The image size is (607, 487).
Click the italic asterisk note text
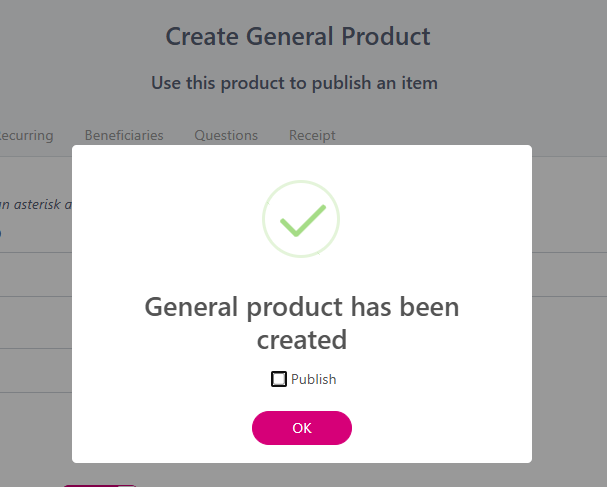coord(35,204)
